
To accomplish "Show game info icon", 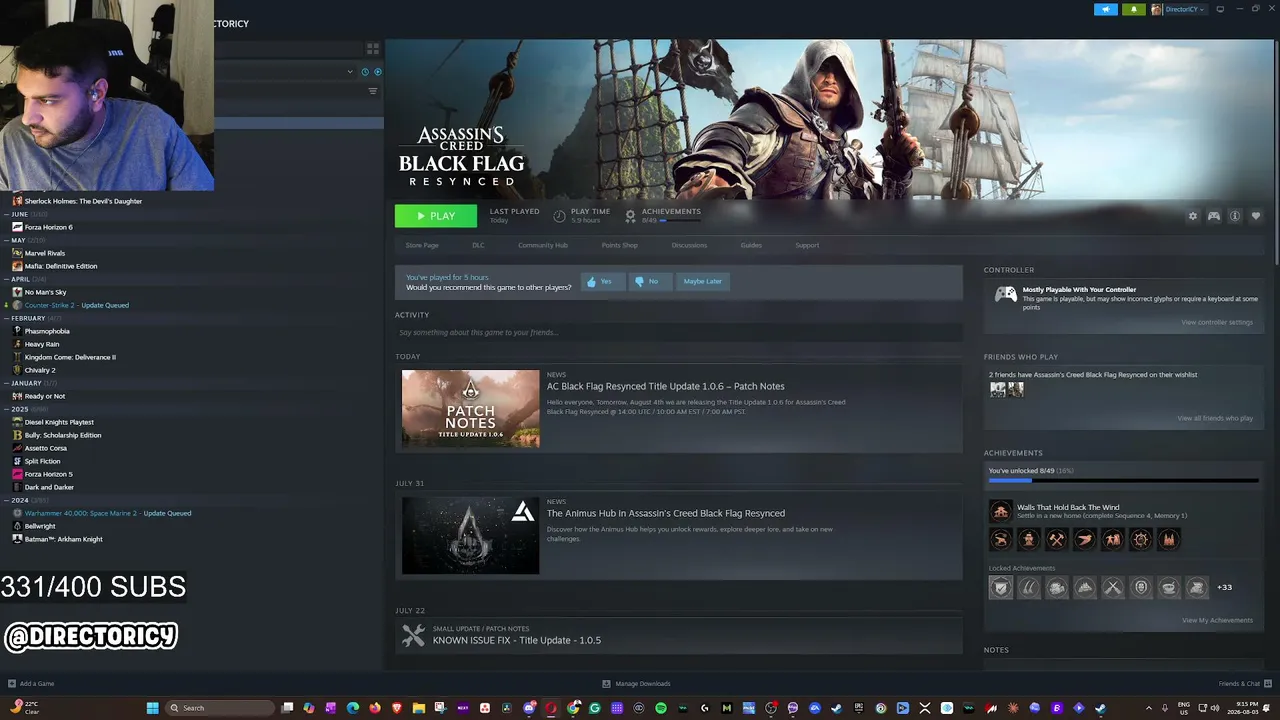I will tap(1235, 216).
